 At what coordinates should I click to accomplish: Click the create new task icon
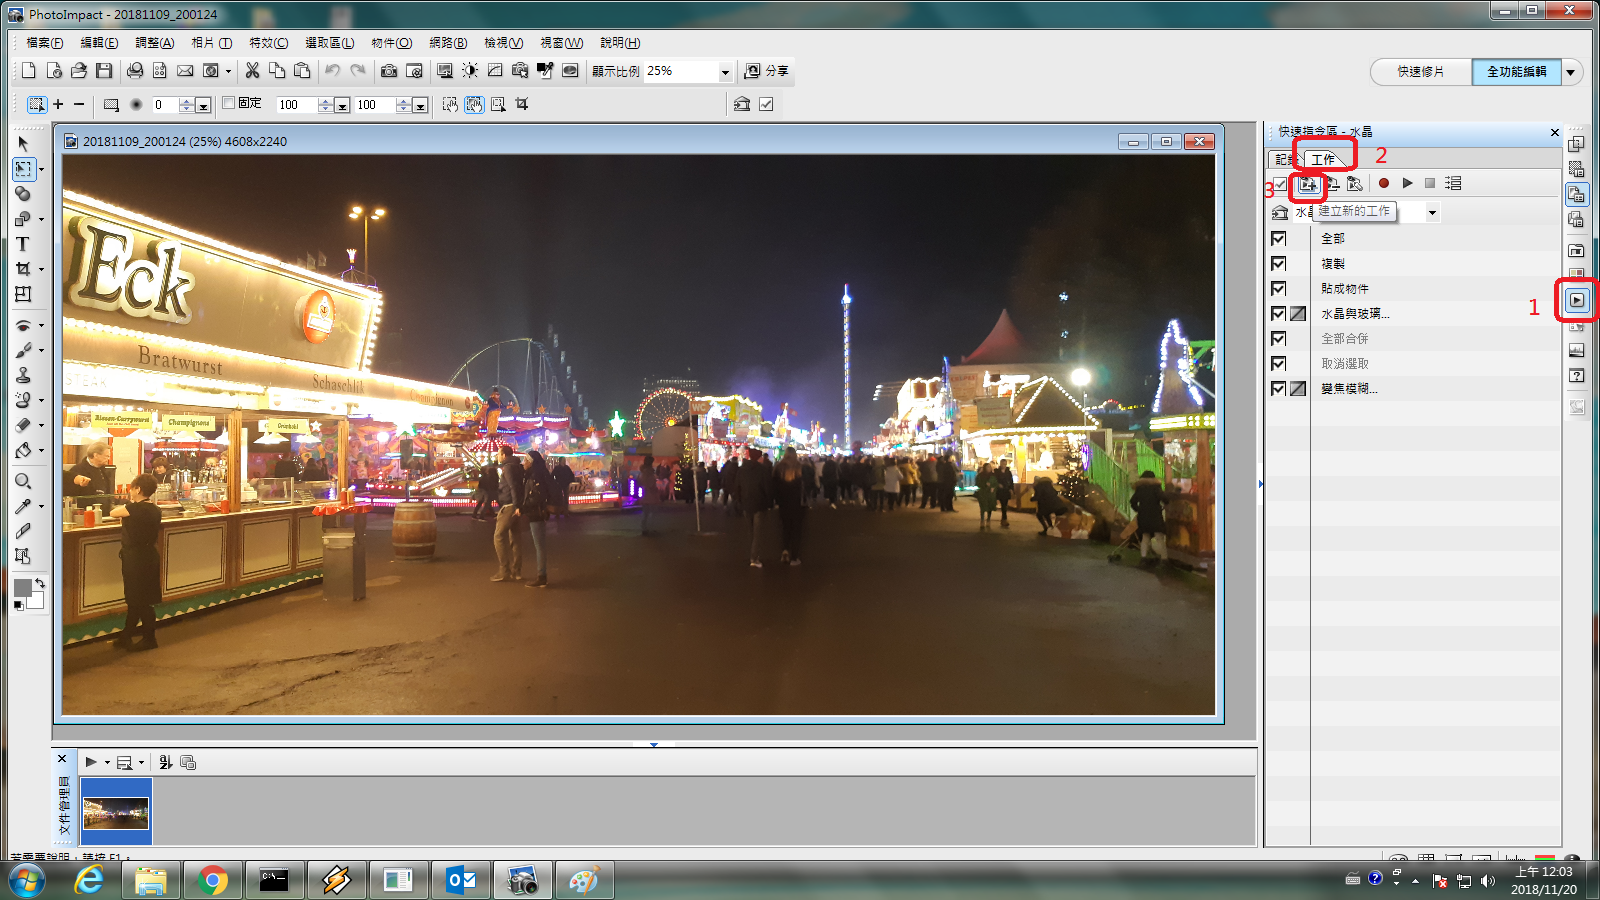pyautogui.click(x=1308, y=184)
